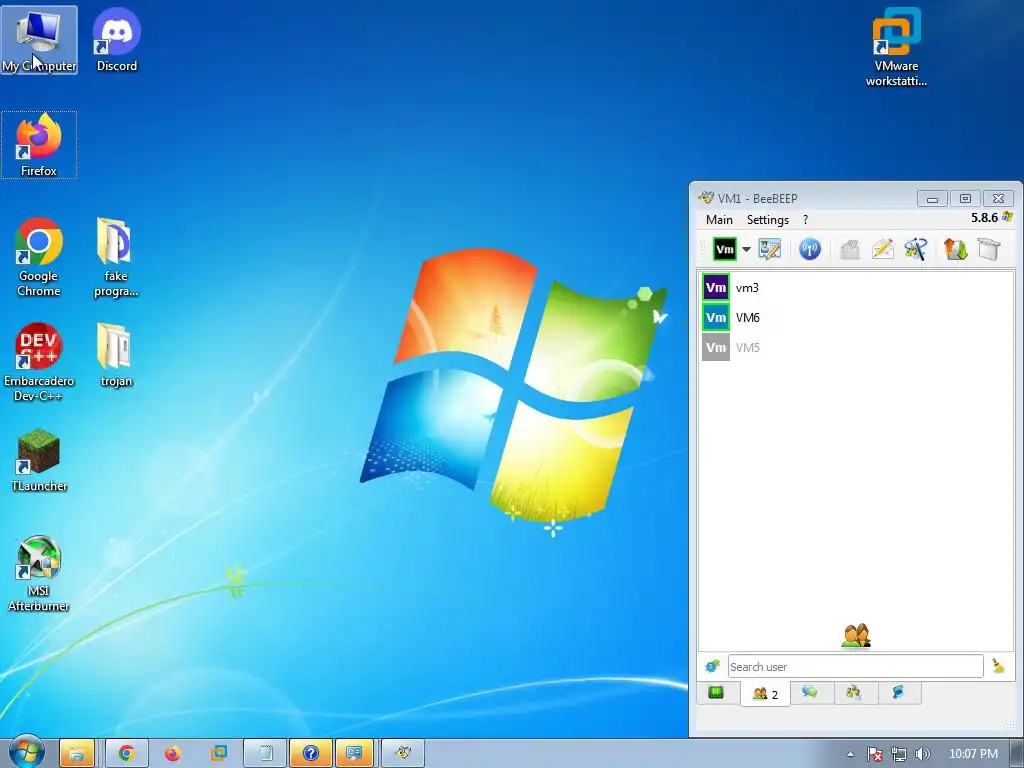Click BeeBEEP bee icon in taskbar
Screen dimensions: 1024x768
coord(403,754)
